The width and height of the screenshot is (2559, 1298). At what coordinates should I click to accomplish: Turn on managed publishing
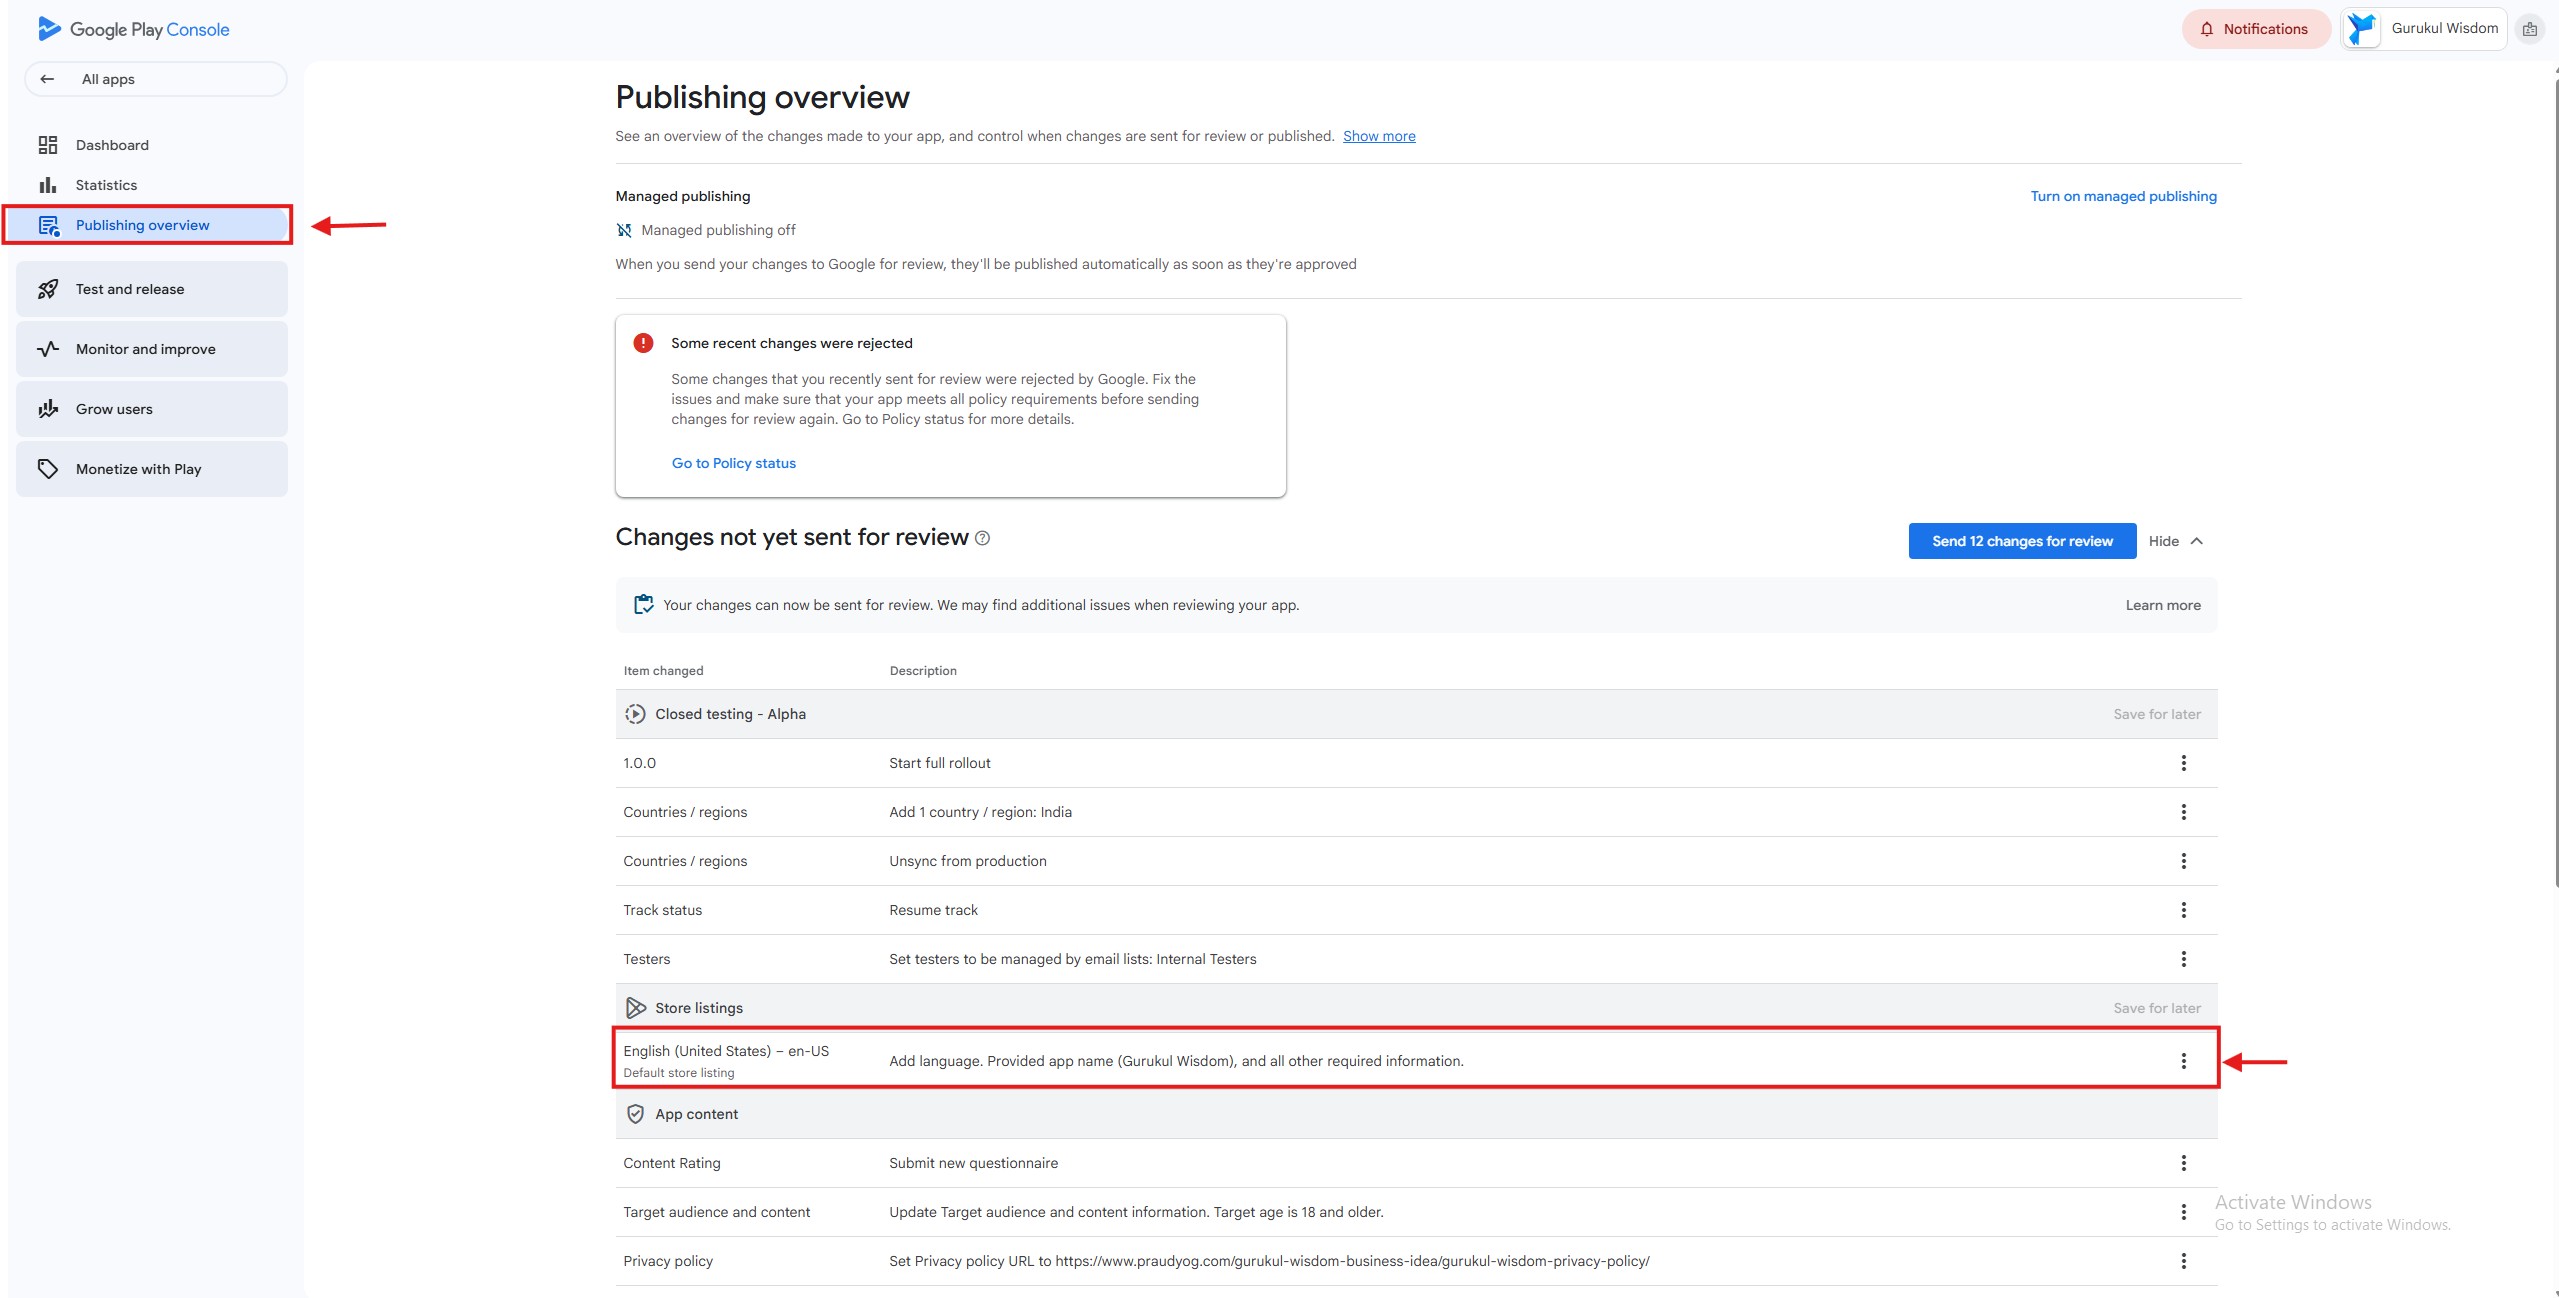[2123, 196]
